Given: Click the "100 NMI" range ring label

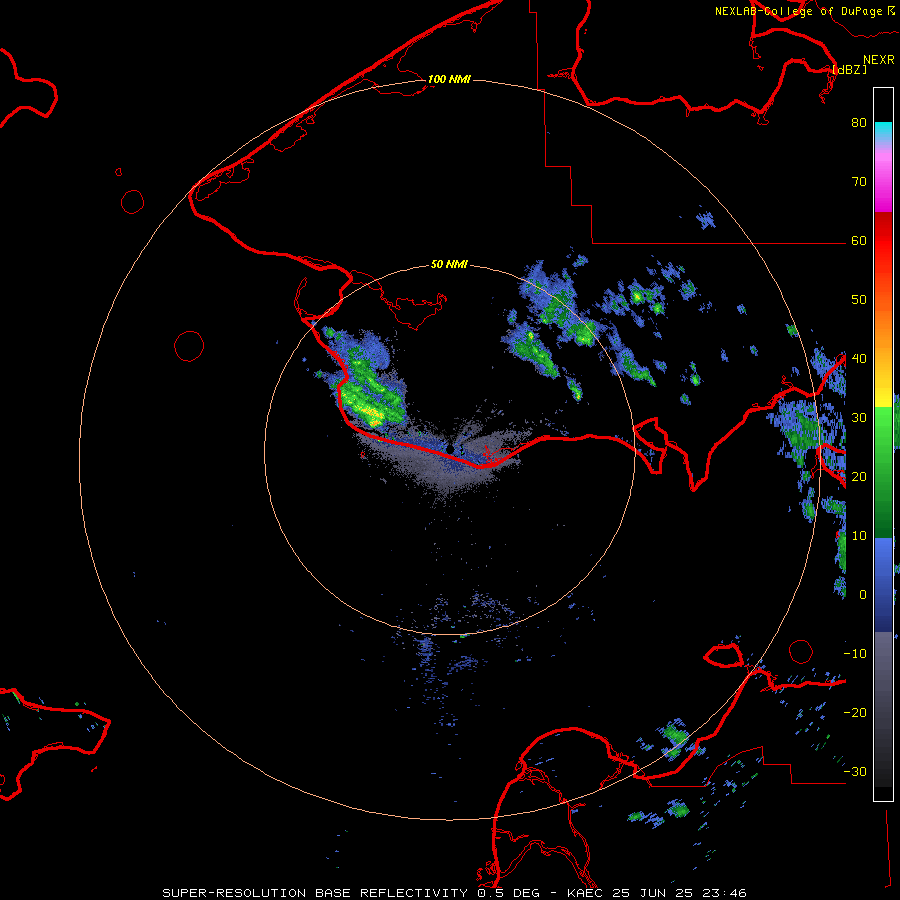Looking at the screenshot, I should click(x=449, y=79).
